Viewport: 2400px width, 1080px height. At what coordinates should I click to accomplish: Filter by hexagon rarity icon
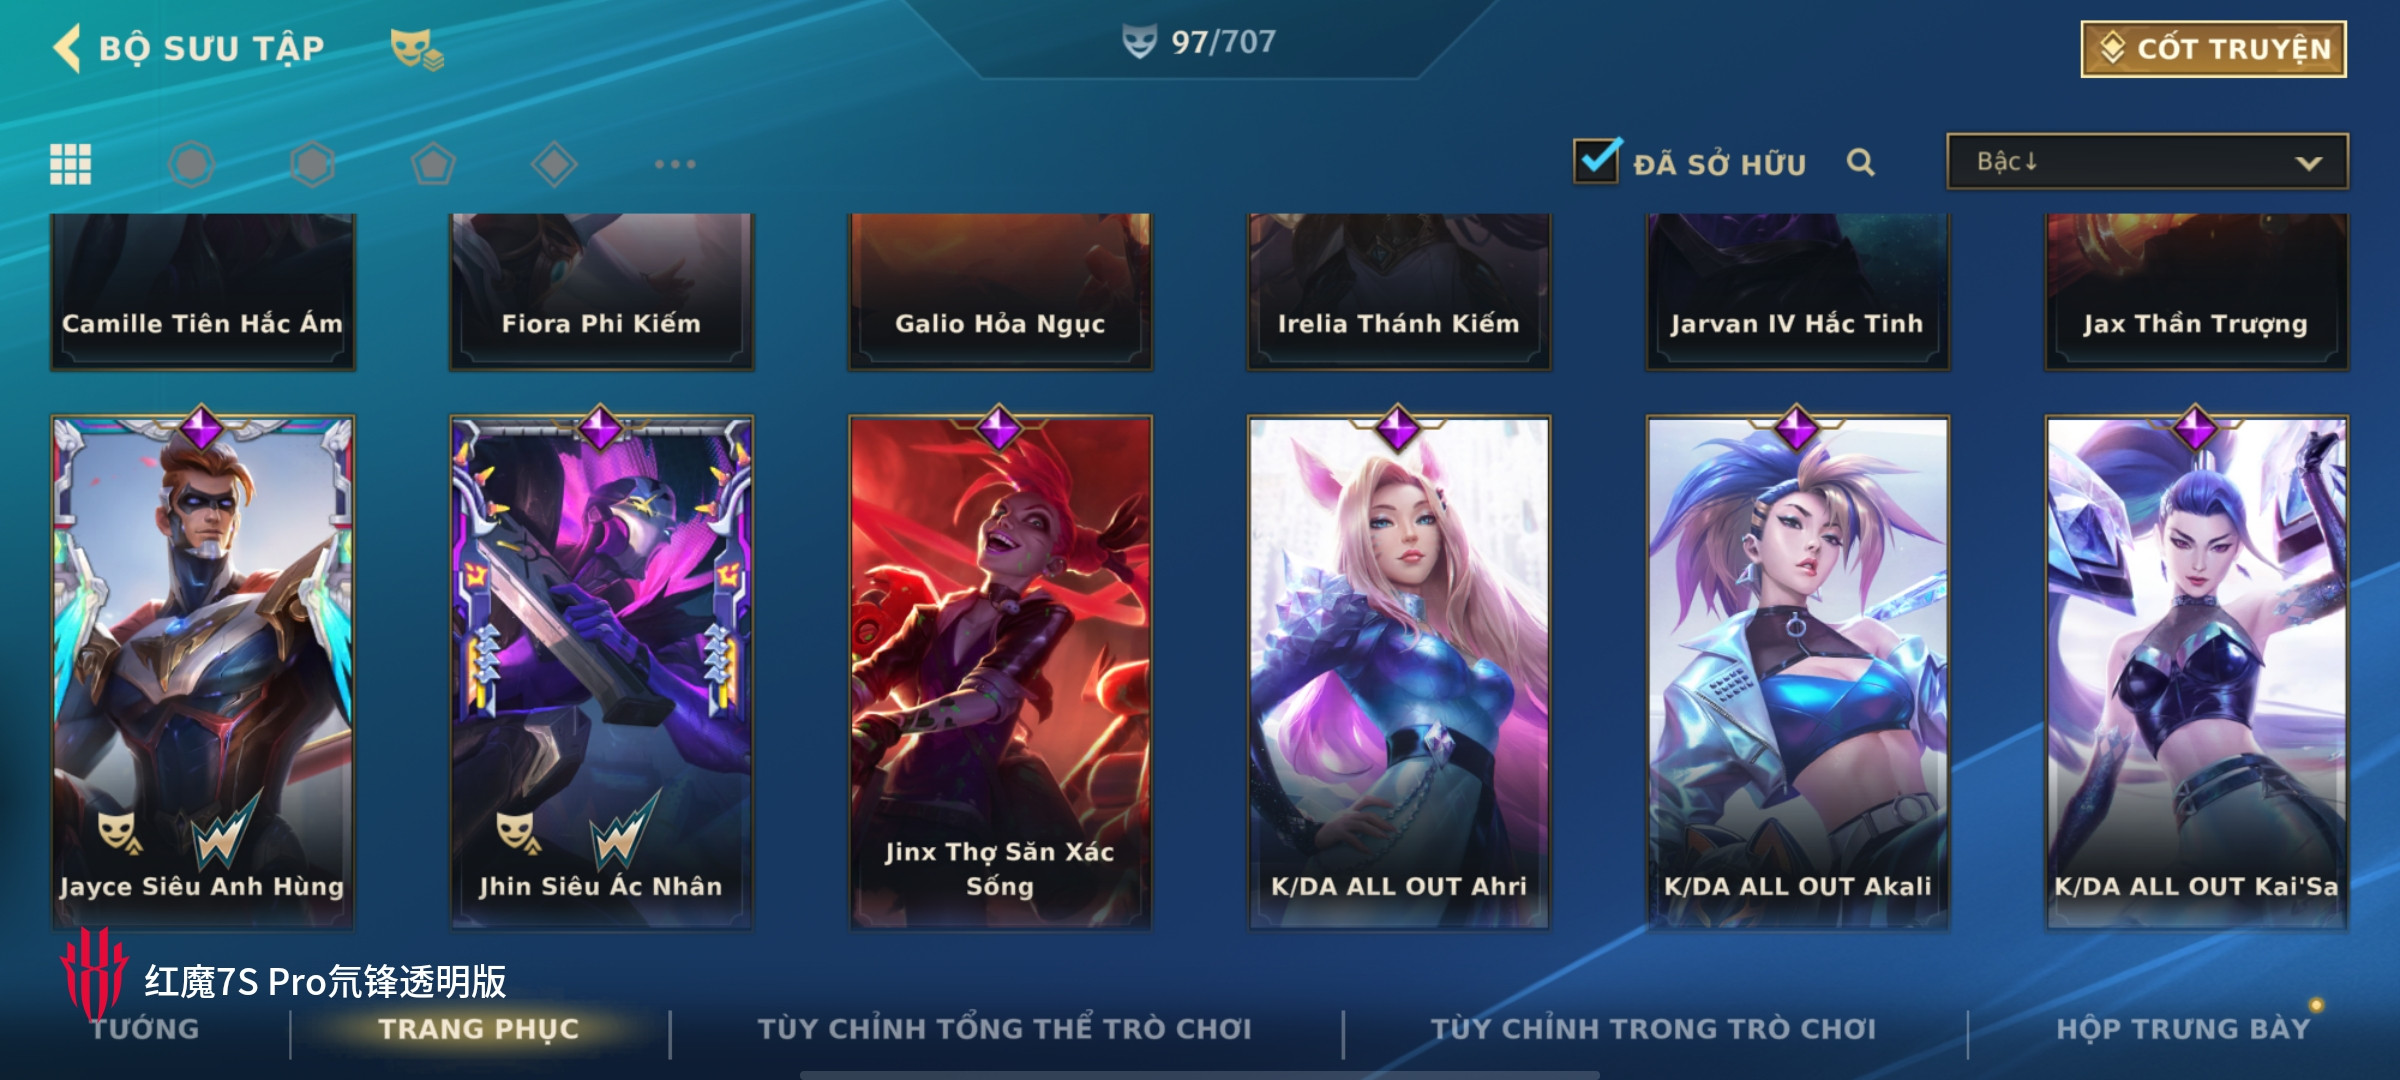[312, 164]
